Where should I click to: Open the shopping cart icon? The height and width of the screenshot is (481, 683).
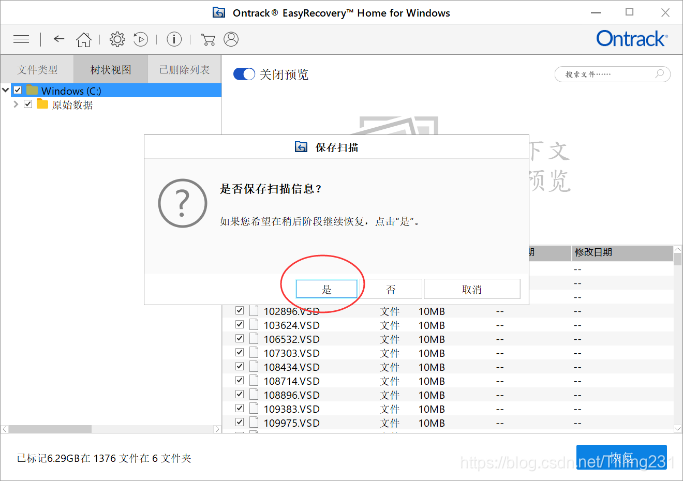point(208,40)
